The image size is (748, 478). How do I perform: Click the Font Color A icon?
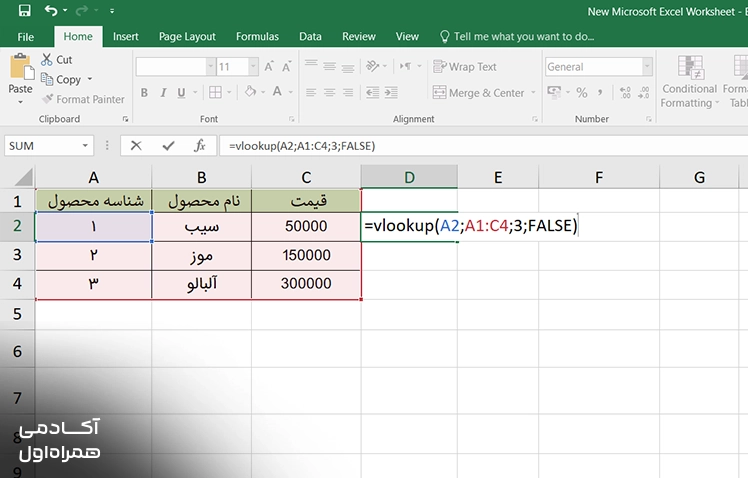coord(277,91)
